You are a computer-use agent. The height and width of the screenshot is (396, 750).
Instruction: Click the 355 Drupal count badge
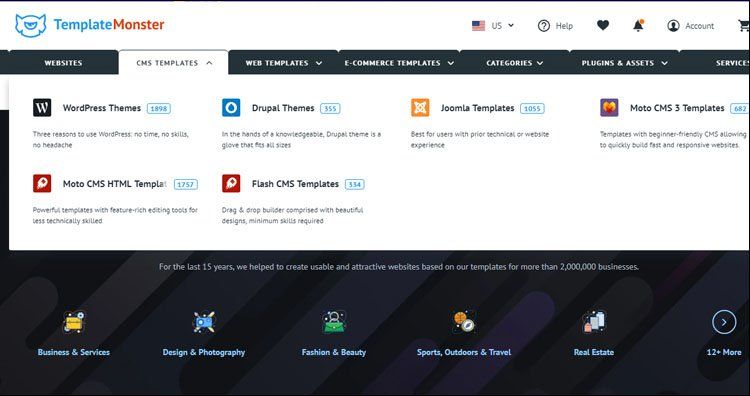point(331,109)
